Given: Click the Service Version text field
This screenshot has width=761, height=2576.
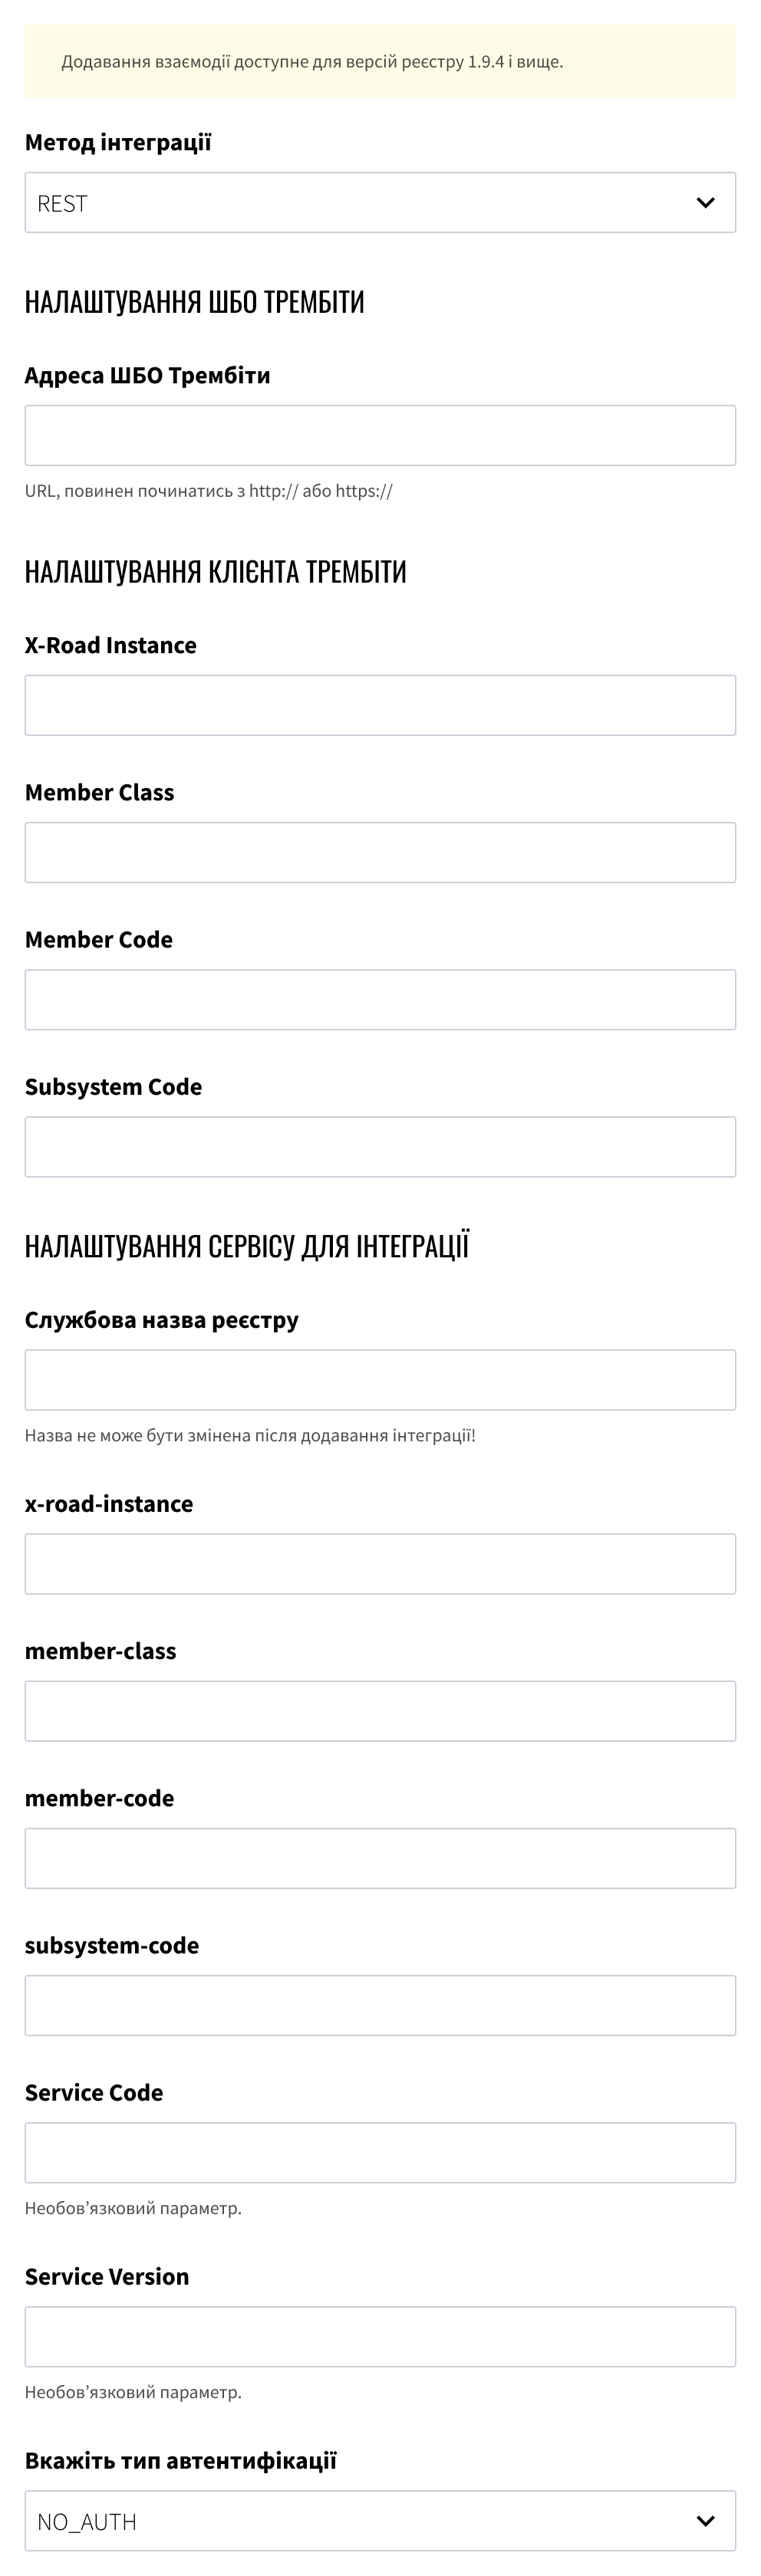Looking at the screenshot, I should tap(380, 2336).
